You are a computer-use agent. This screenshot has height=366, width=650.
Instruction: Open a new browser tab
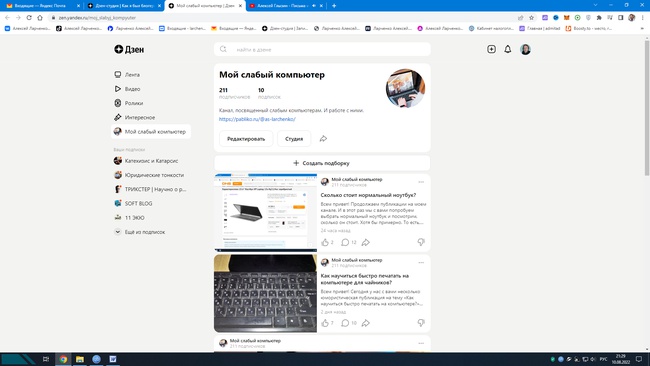tap(334, 6)
